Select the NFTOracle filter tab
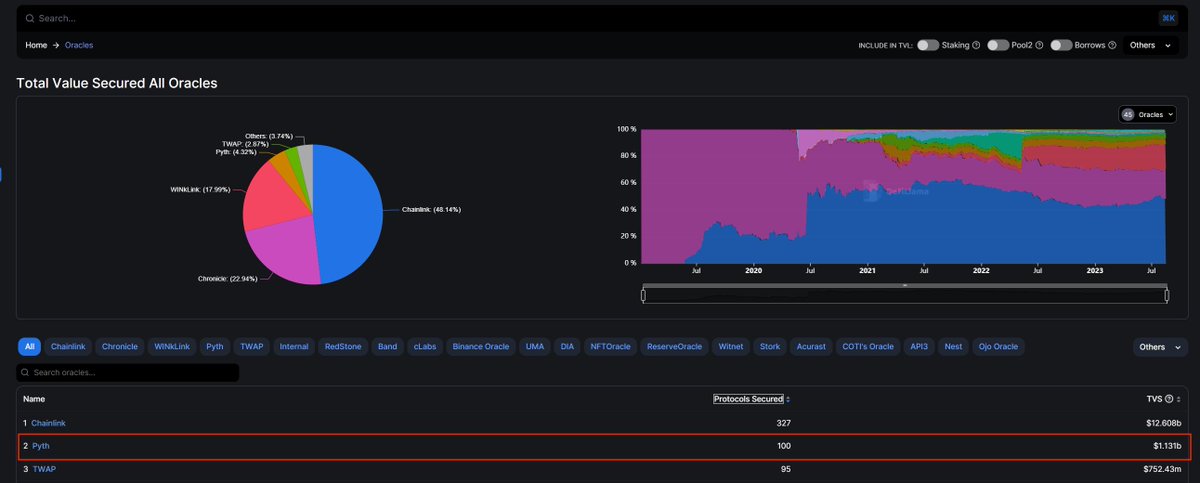The height and width of the screenshot is (483, 1200). (x=610, y=347)
